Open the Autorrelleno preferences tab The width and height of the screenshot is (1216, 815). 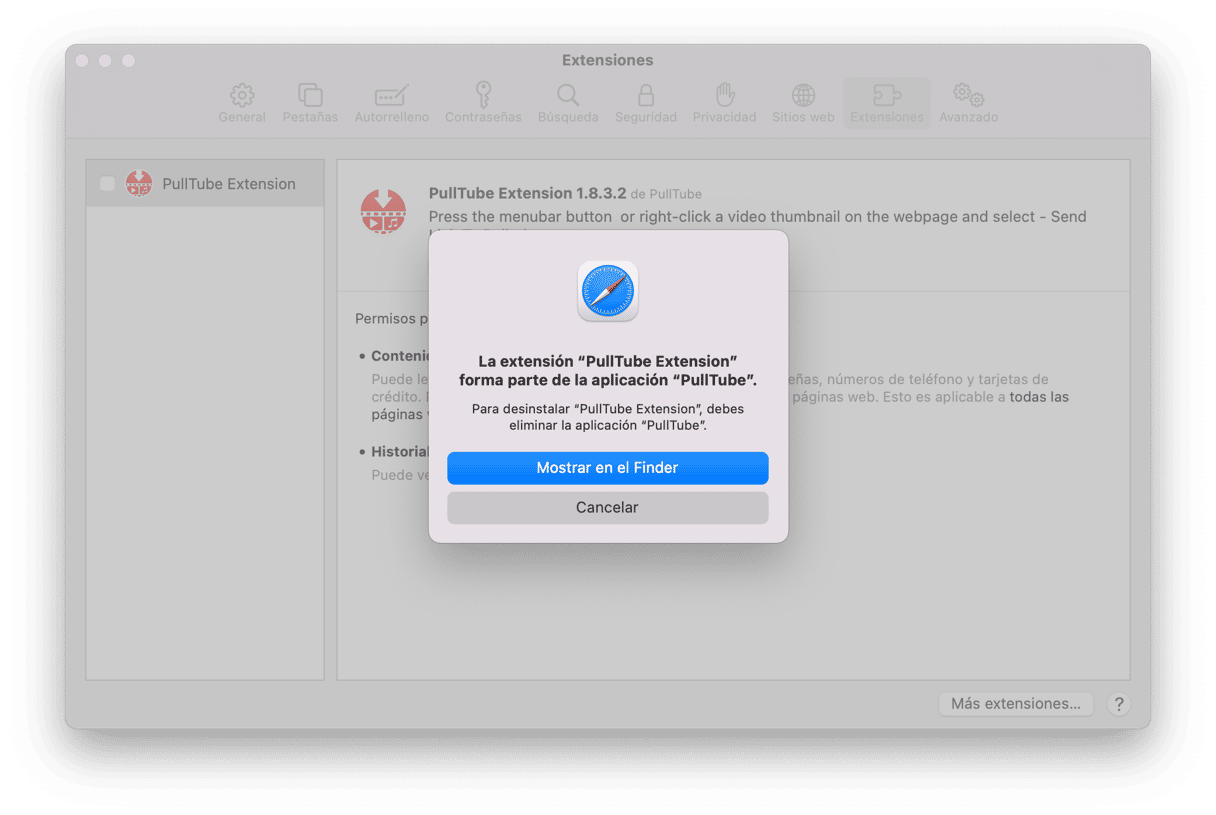click(x=391, y=104)
